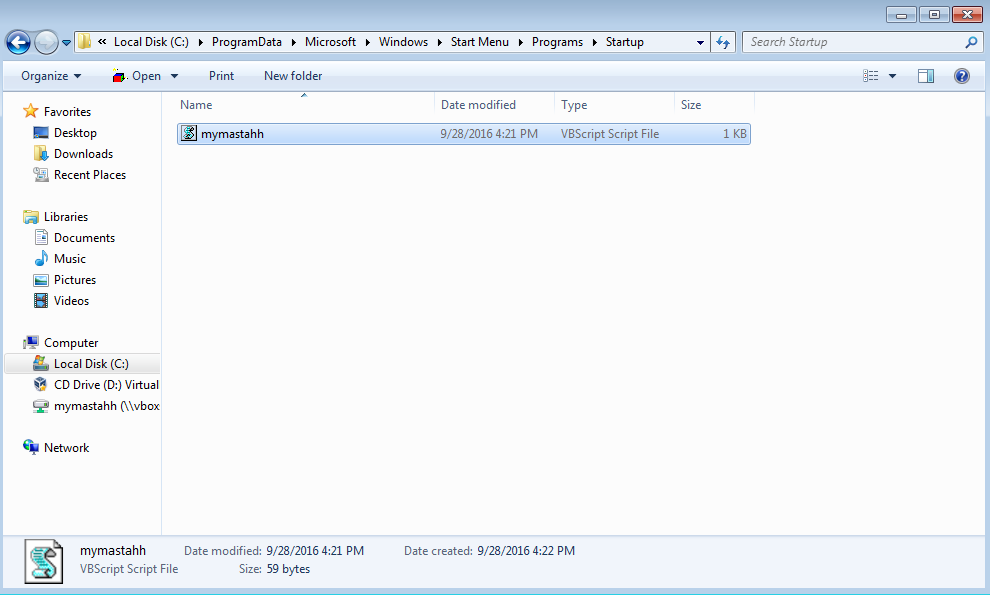Screen dimensions: 990x595
Task: Navigate to ProgramData breadcrumb
Action: [x=247, y=42]
